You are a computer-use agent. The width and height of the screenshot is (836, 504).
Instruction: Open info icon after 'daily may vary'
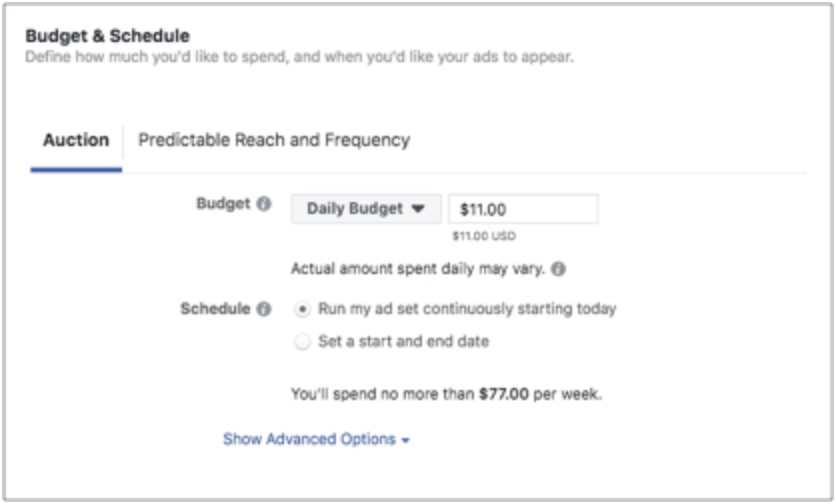[x=558, y=269]
